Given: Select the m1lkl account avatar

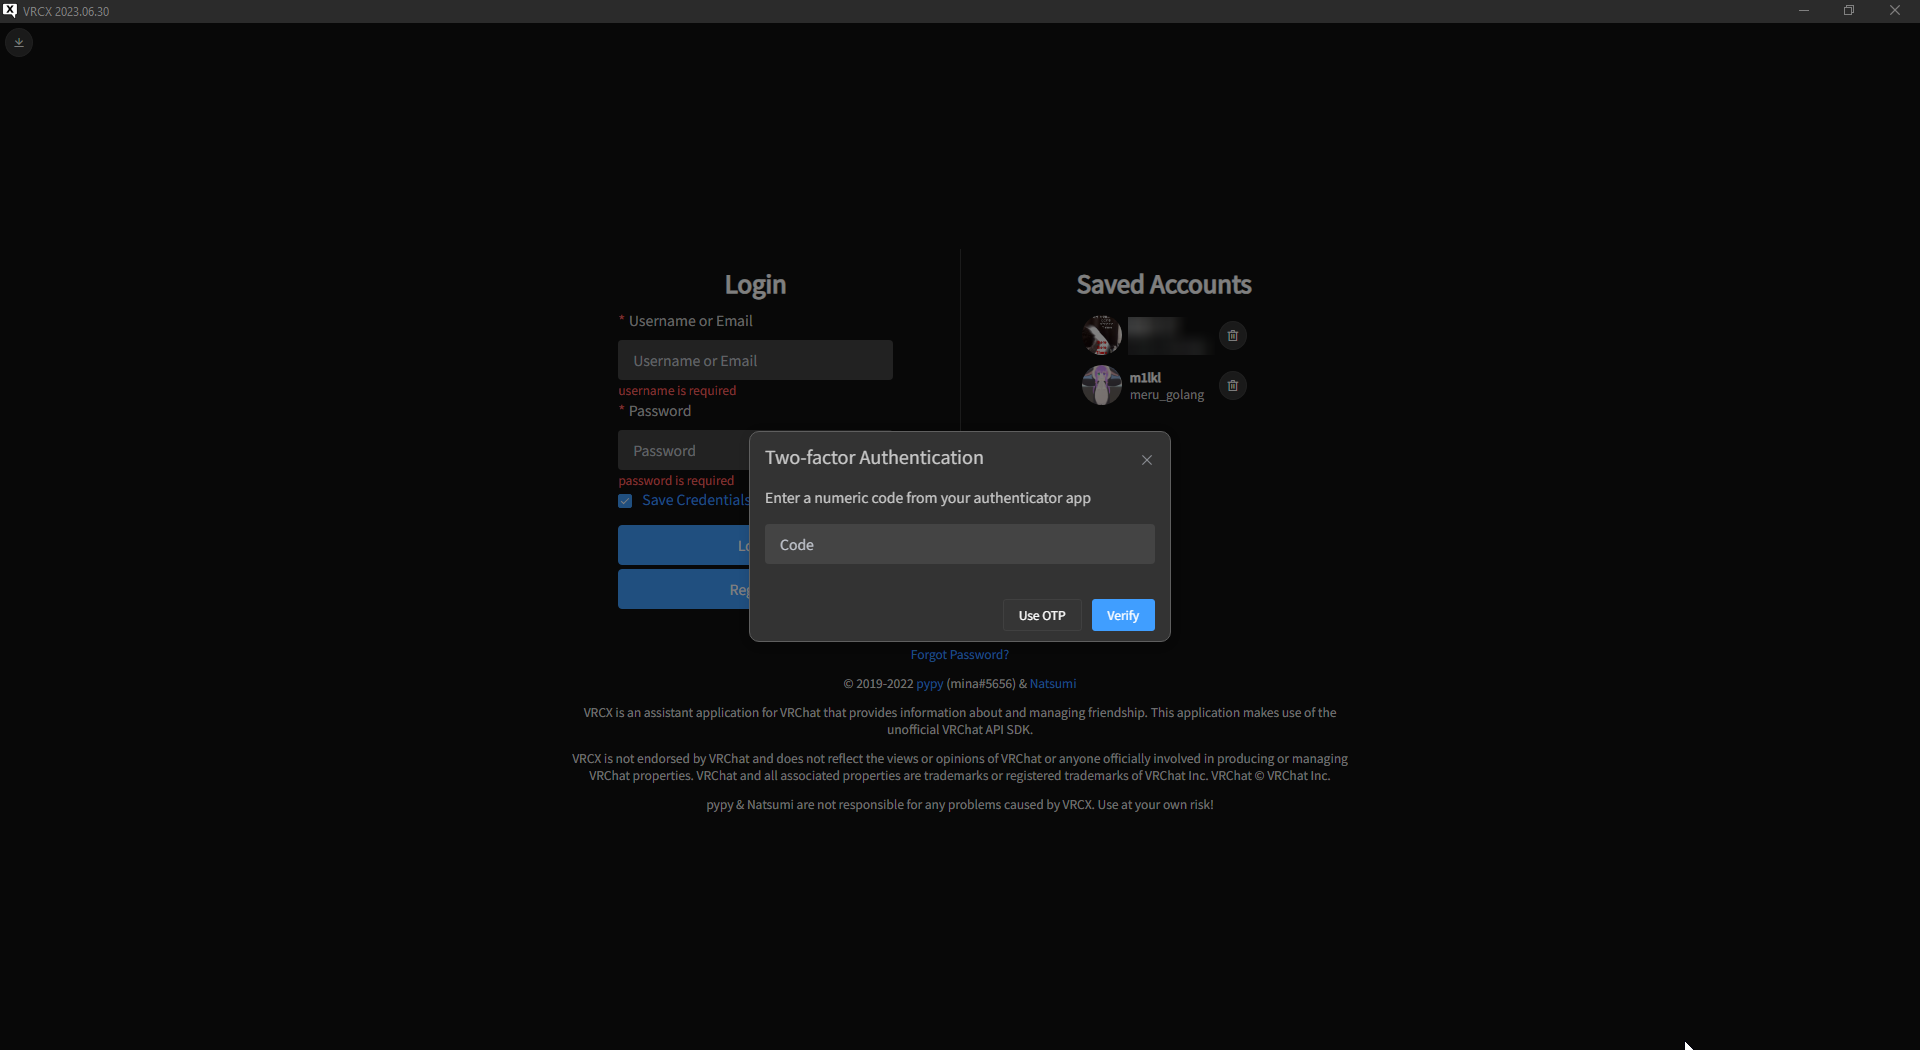Looking at the screenshot, I should (1100, 385).
